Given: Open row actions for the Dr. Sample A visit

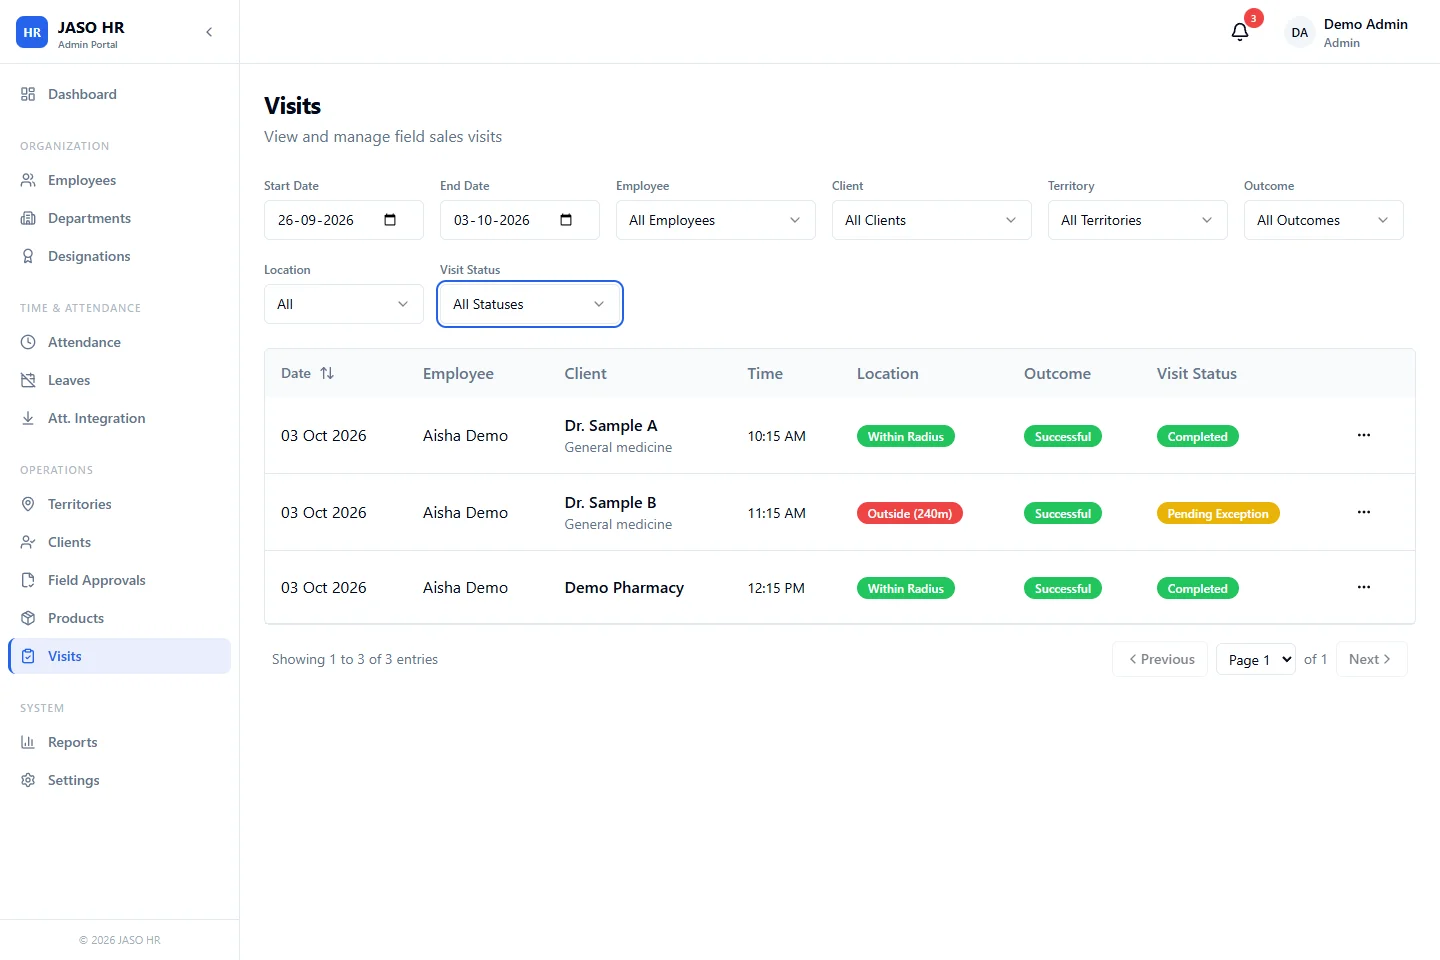Looking at the screenshot, I should tap(1364, 435).
